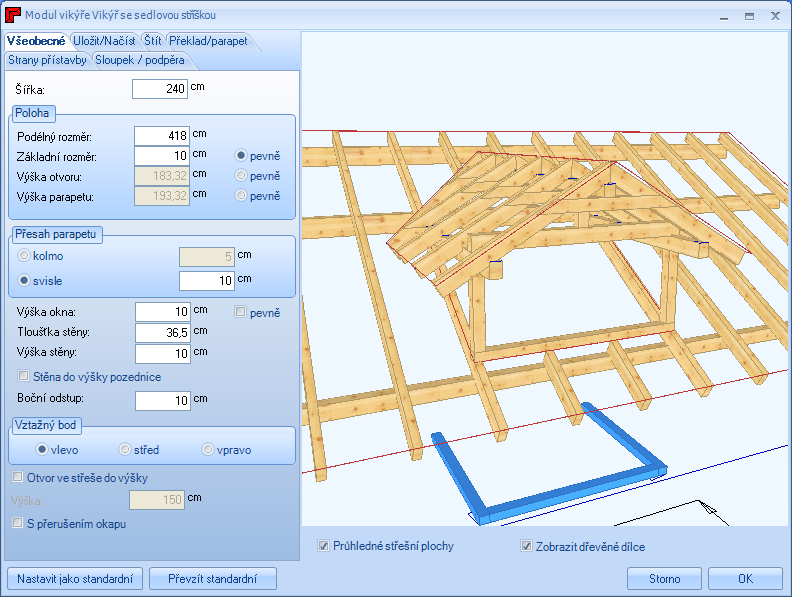This screenshot has height=597, width=792.
Task: Select vlevo reference point radio
Action: click(42, 449)
